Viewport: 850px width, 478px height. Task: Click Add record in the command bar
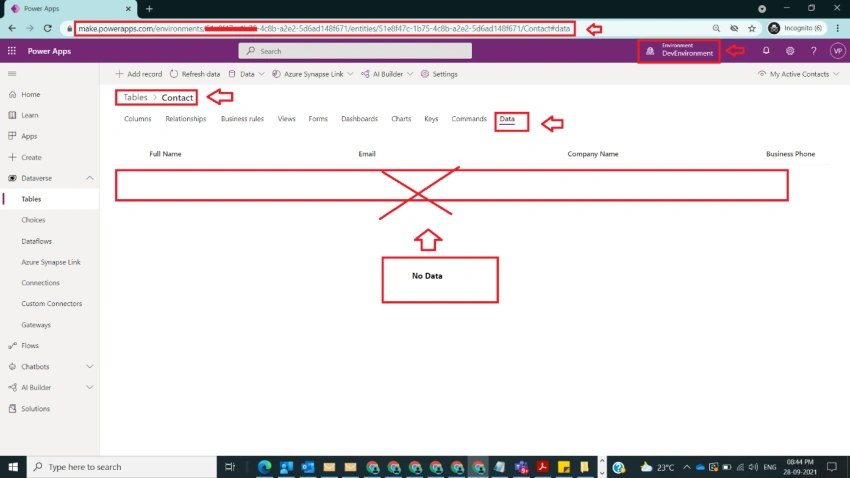pyautogui.click(x=139, y=74)
